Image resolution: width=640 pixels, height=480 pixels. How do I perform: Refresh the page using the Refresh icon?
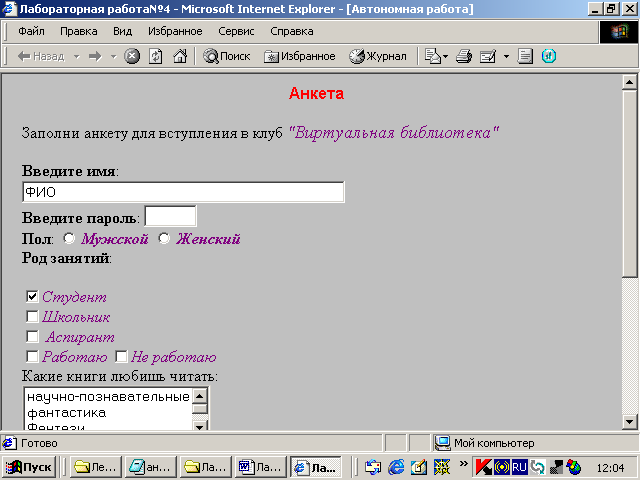tap(156, 56)
